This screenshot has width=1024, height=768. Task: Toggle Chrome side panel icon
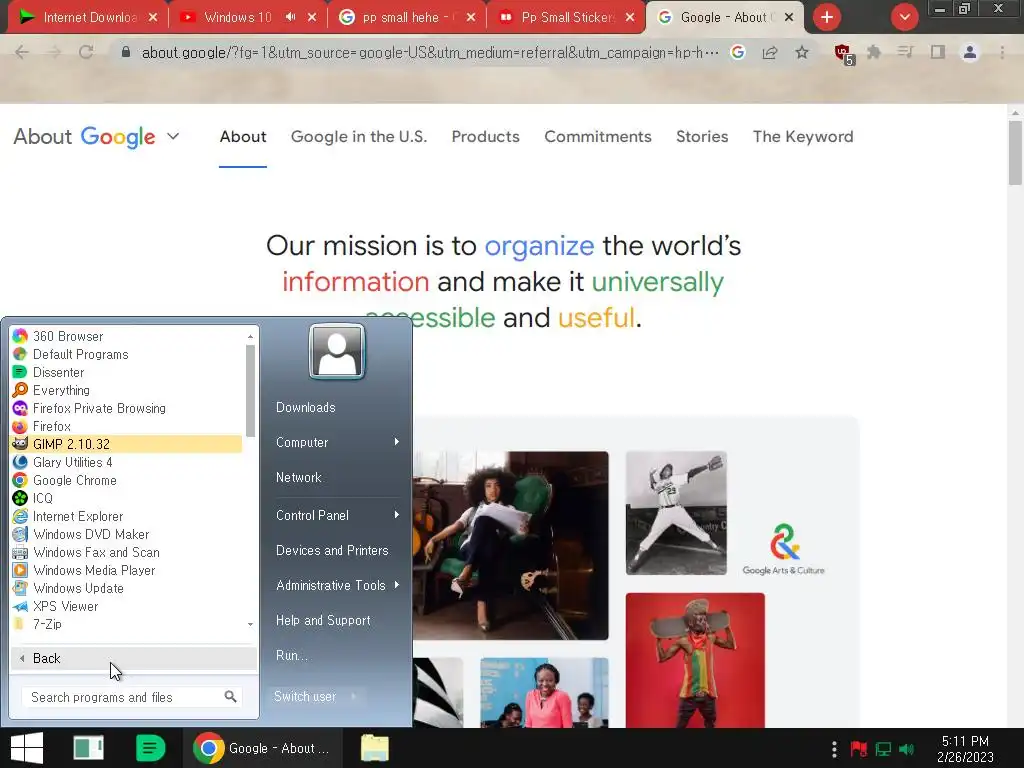(x=938, y=52)
